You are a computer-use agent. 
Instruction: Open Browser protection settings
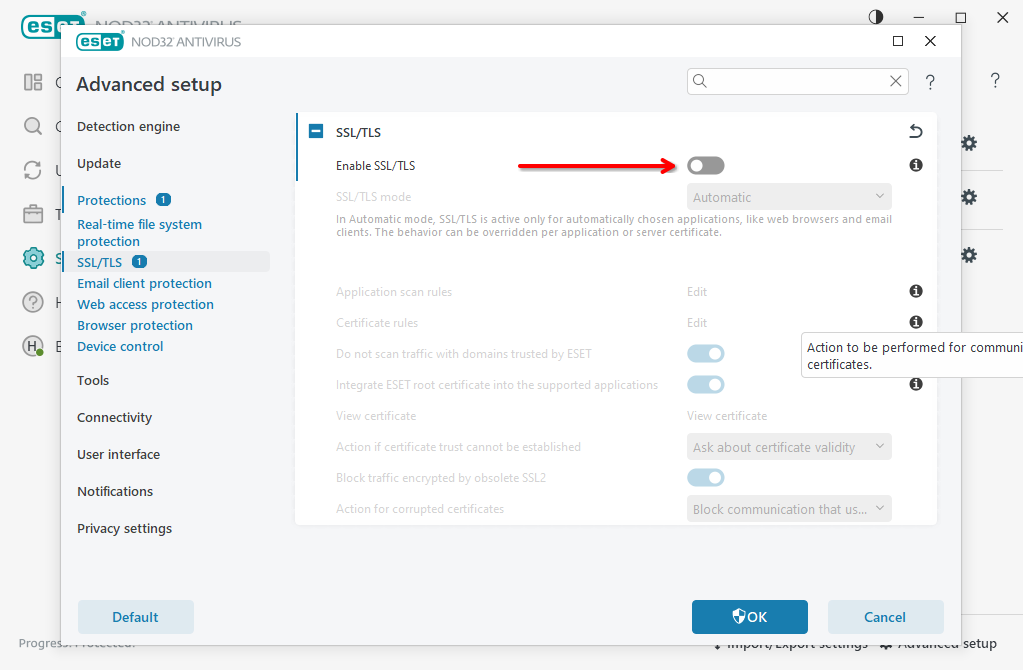pyautogui.click(x=135, y=325)
